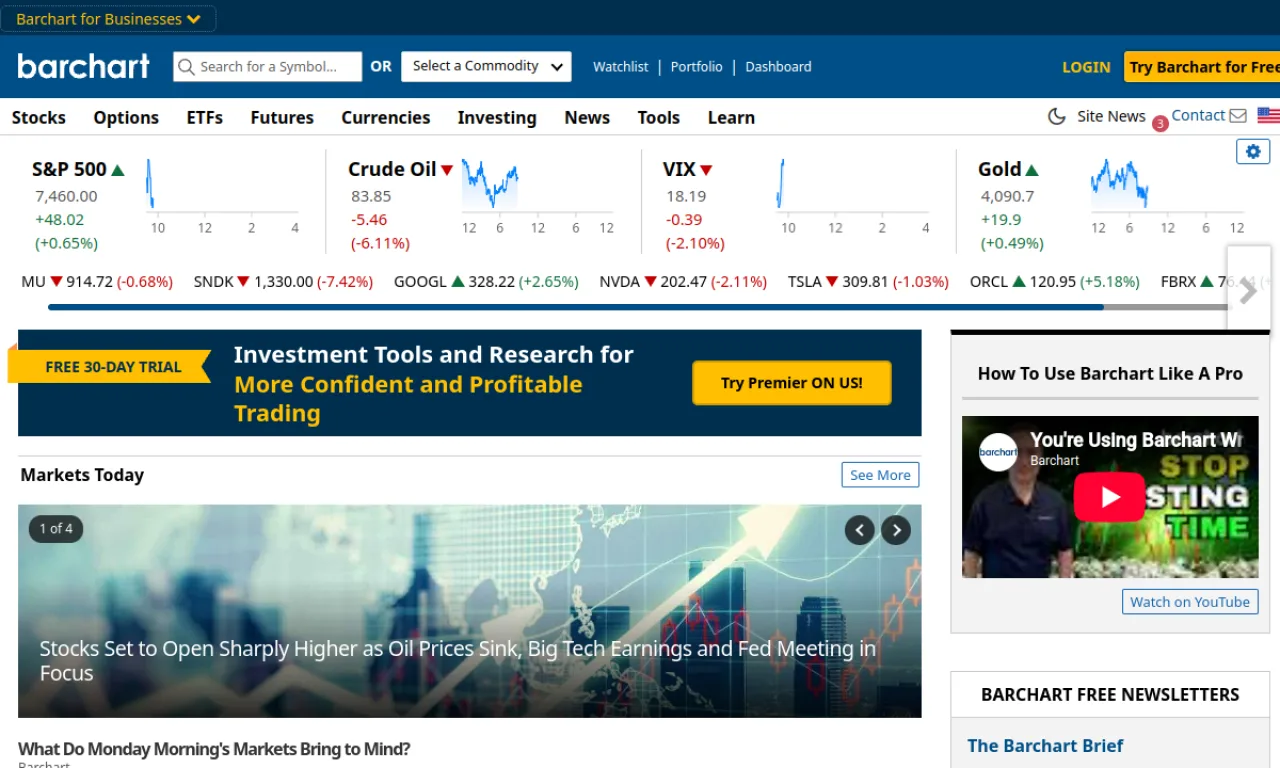The width and height of the screenshot is (1280, 768).
Task: Click the Contact envelope icon
Action: tap(1238, 116)
